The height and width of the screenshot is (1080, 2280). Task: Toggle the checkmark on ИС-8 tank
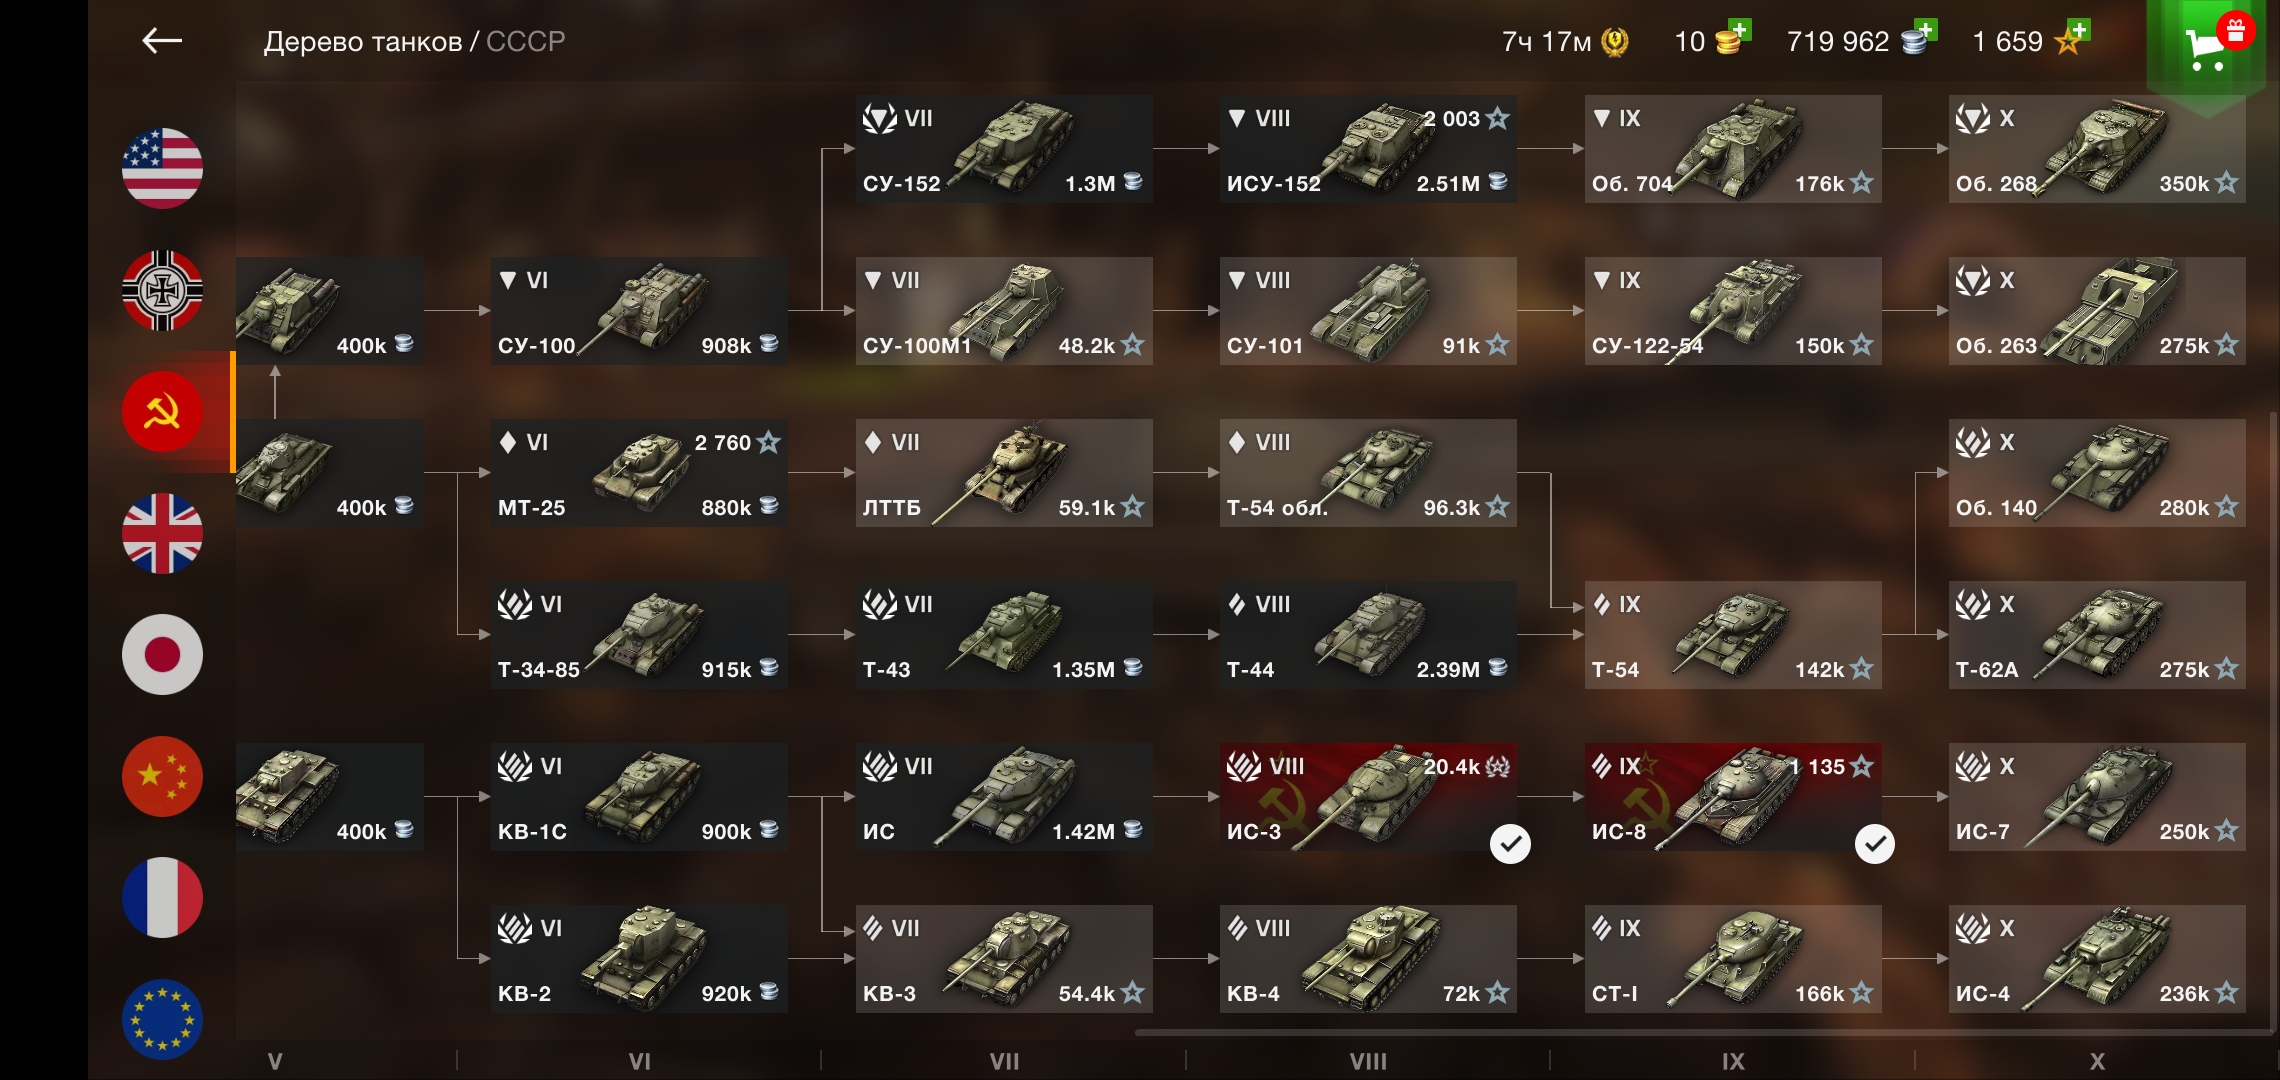pyautogui.click(x=1875, y=844)
